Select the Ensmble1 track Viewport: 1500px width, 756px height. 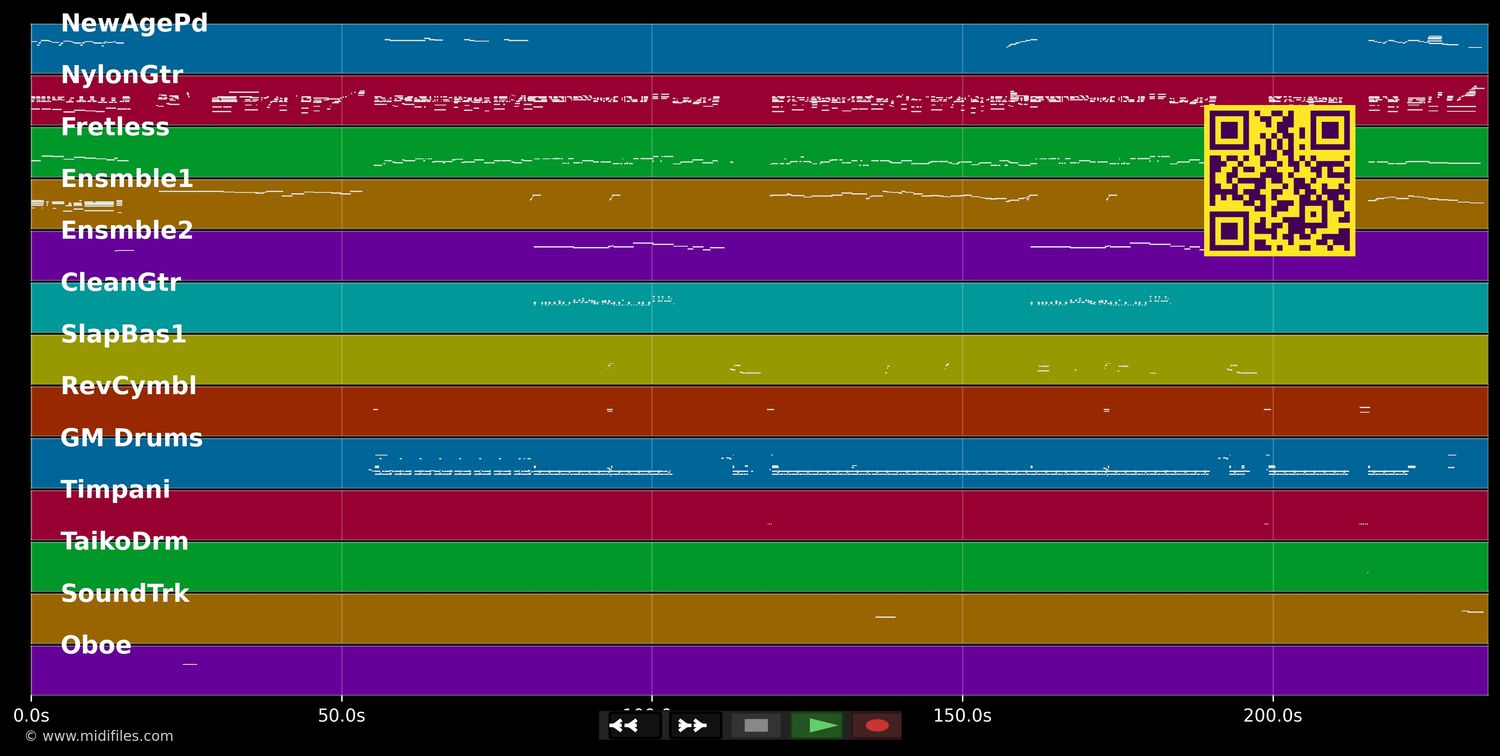click(127, 180)
